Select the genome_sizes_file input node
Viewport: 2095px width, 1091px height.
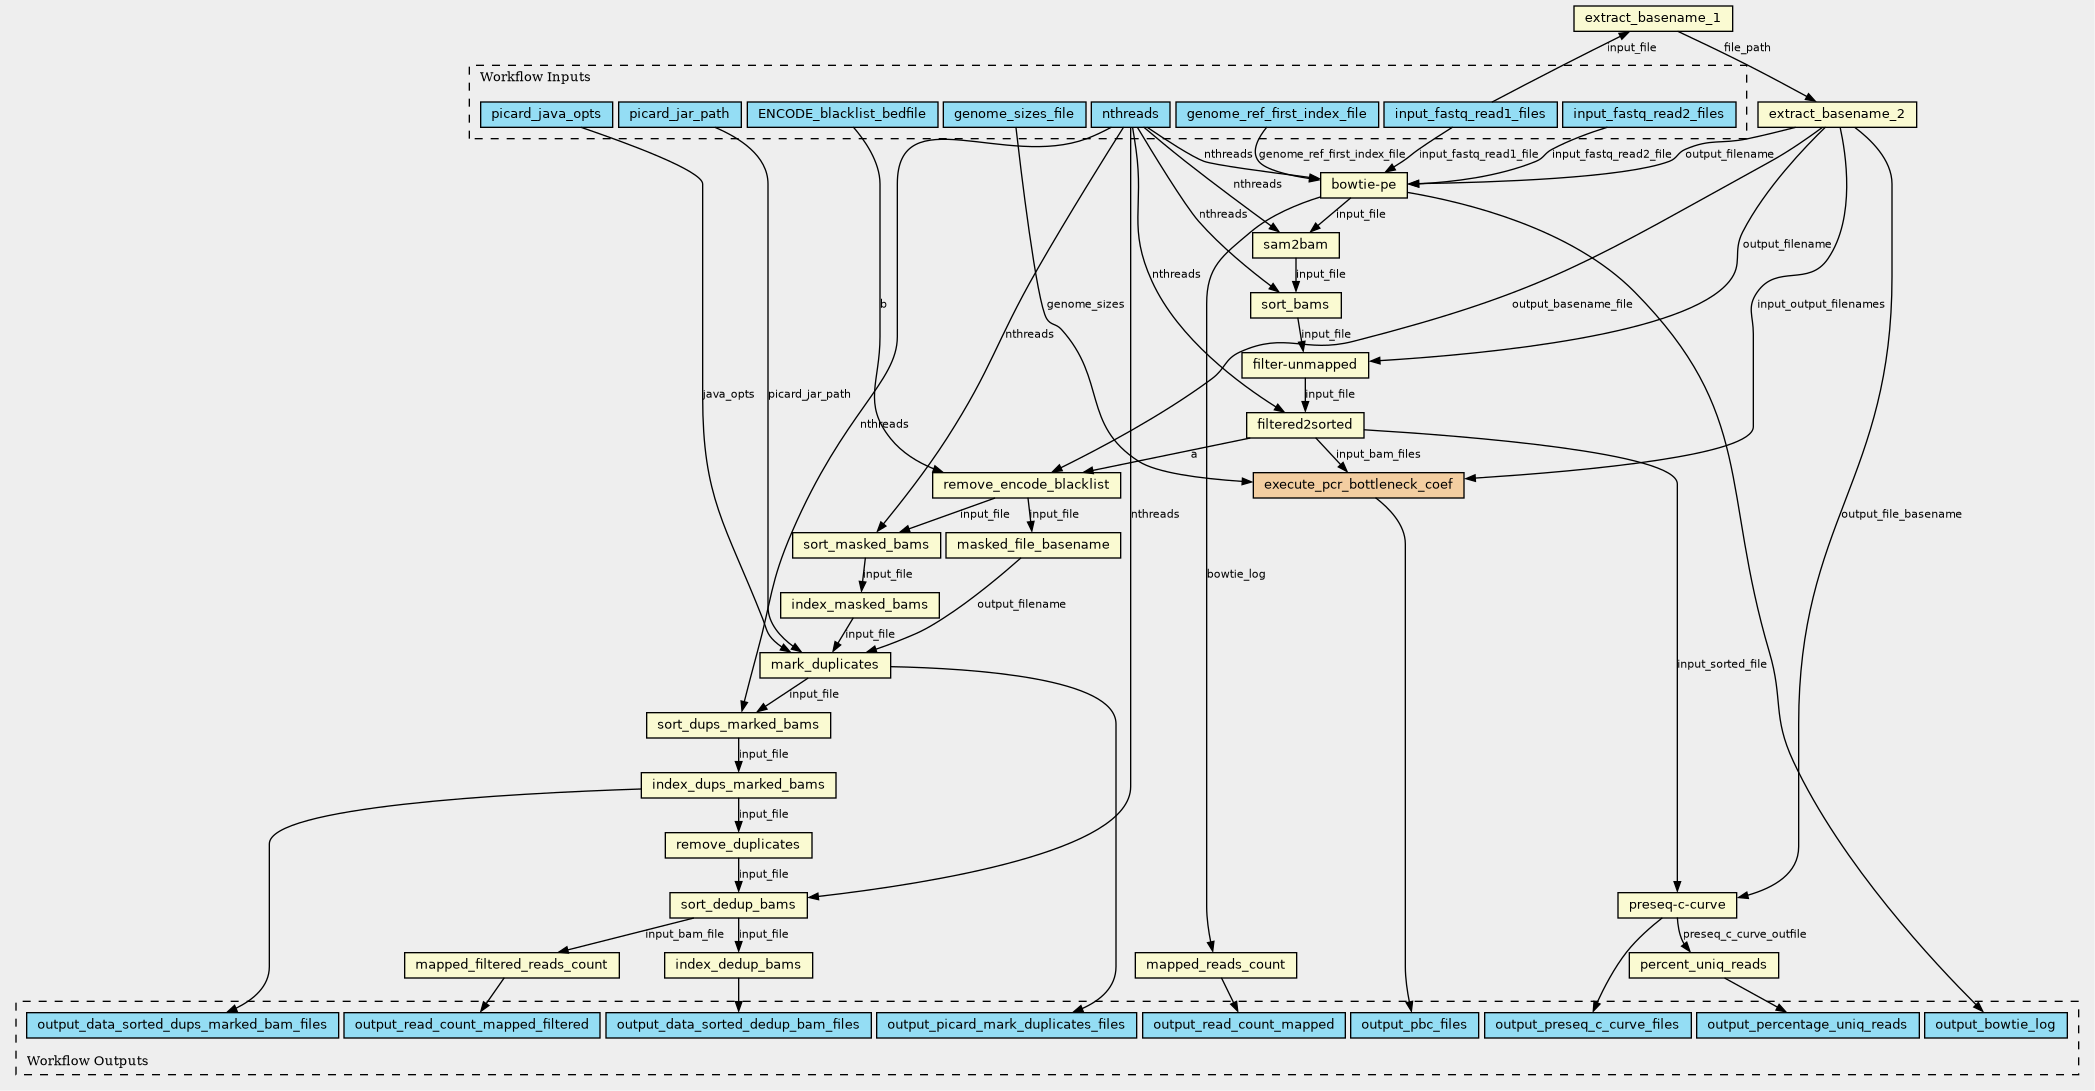[1014, 114]
